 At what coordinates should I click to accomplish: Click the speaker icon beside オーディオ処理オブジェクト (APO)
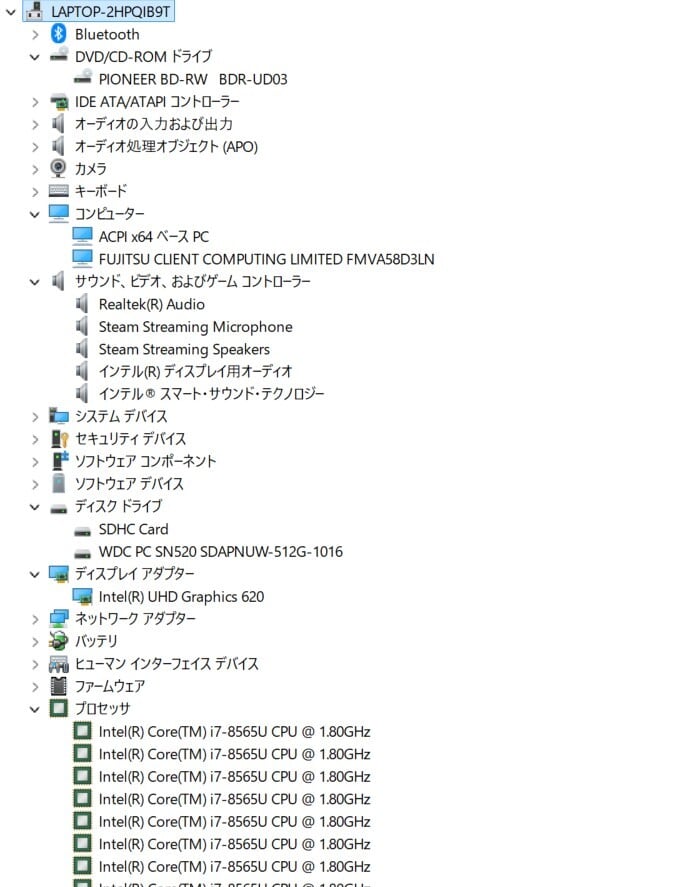(58, 146)
